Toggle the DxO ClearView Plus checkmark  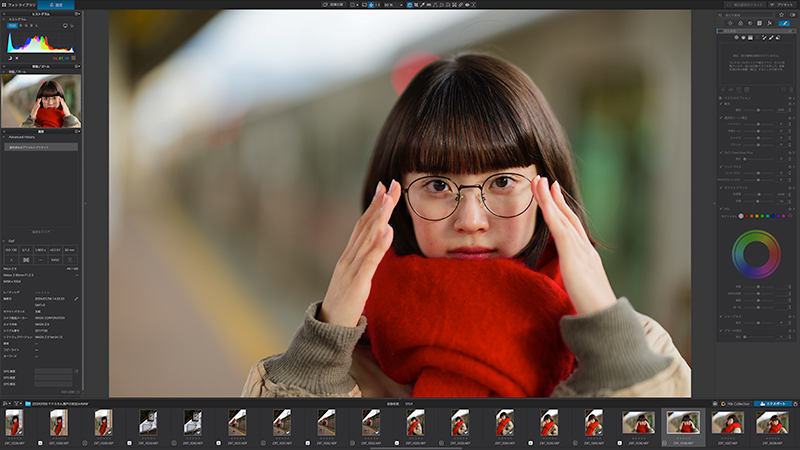[x=721, y=153]
